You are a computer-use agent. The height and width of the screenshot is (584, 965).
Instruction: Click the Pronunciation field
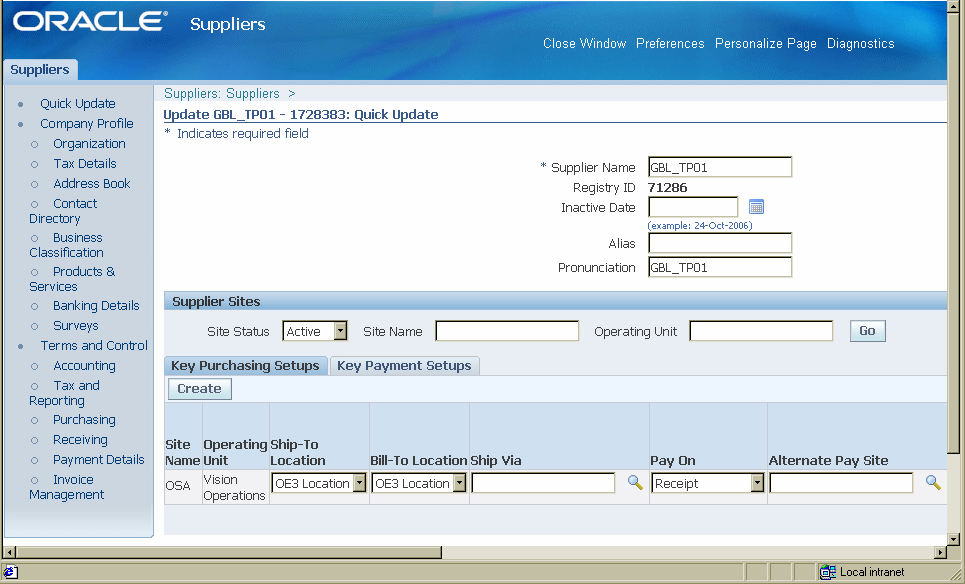pos(719,267)
